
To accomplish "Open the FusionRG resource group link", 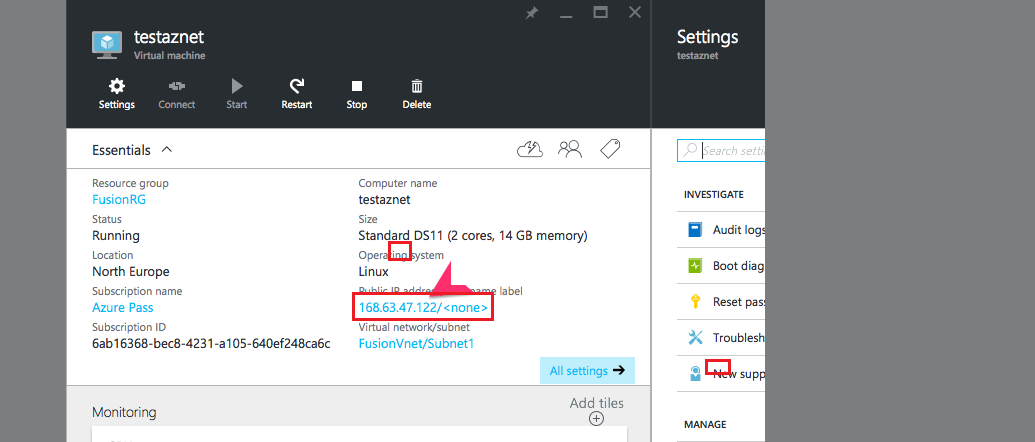I will coord(119,200).
